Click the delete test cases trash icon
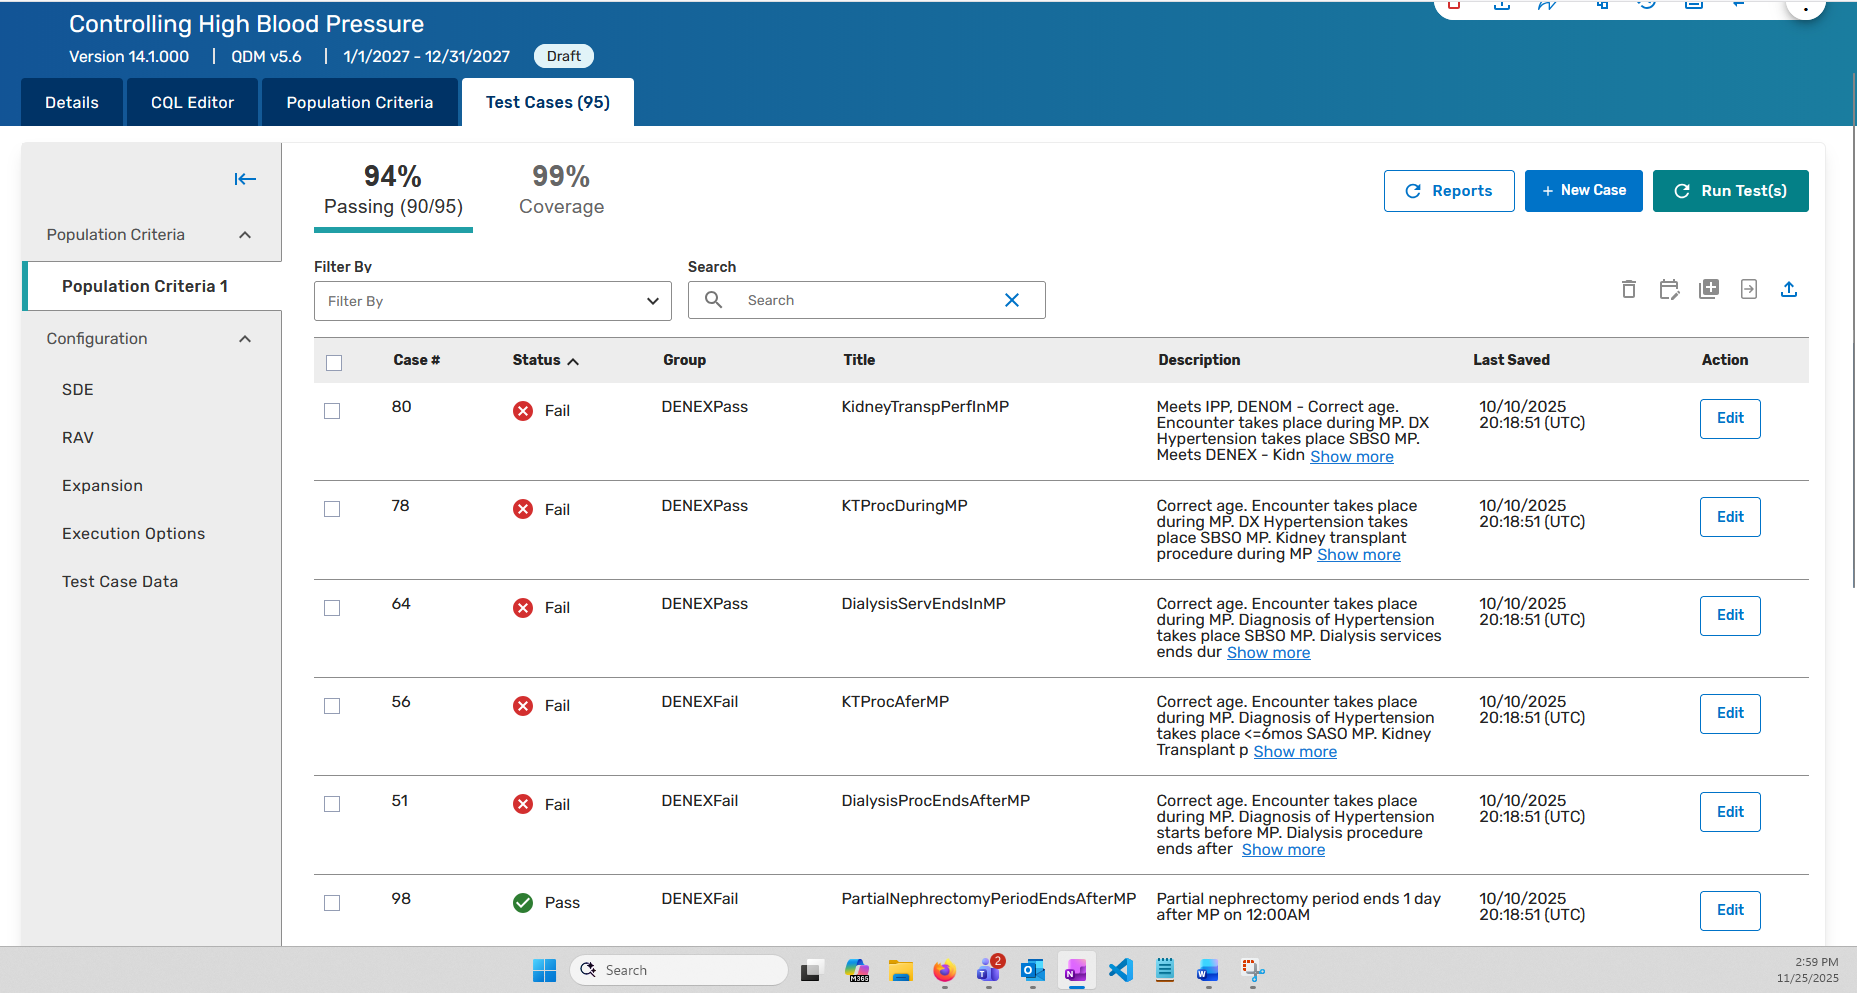The image size is (1857, 993). pyautogui.click(x=1628, y=290)
